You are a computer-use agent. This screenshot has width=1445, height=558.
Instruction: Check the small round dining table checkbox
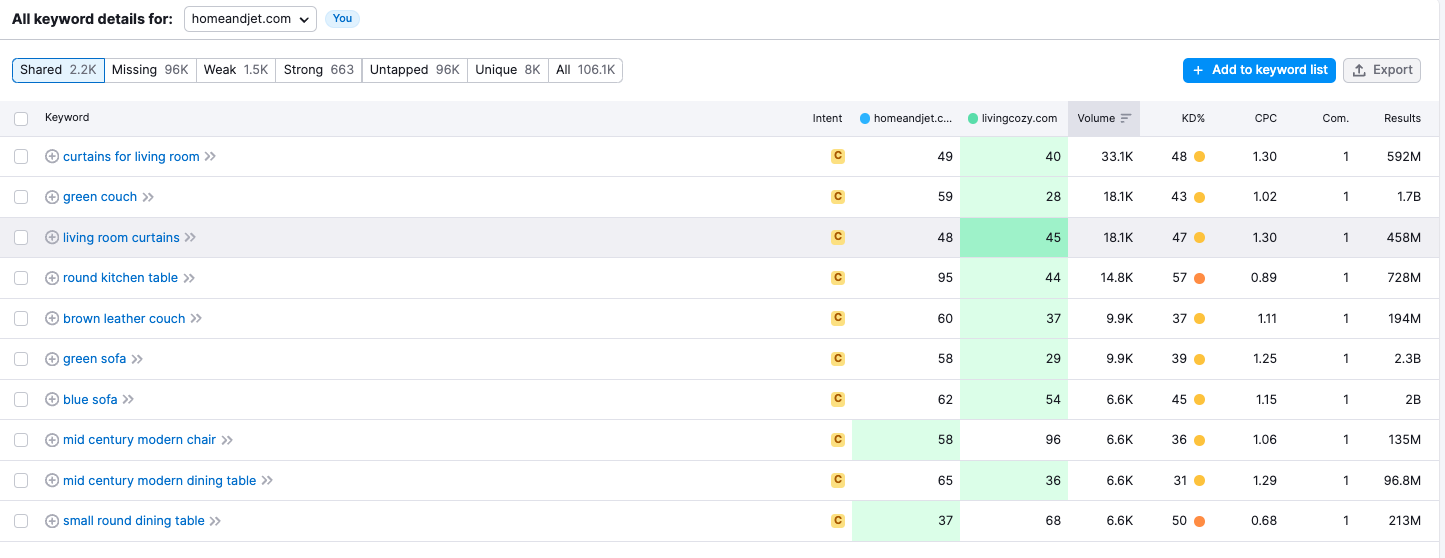coord(21,521)
